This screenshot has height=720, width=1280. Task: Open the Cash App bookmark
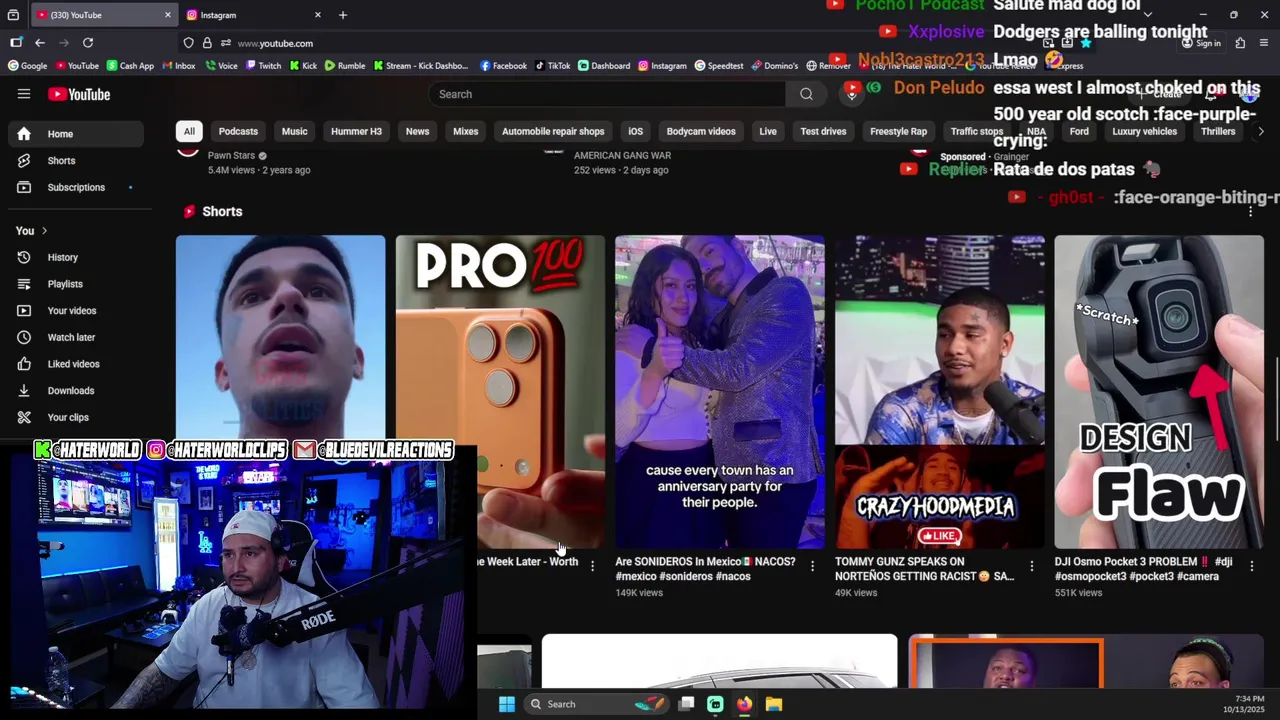click(x=130, y=66)
